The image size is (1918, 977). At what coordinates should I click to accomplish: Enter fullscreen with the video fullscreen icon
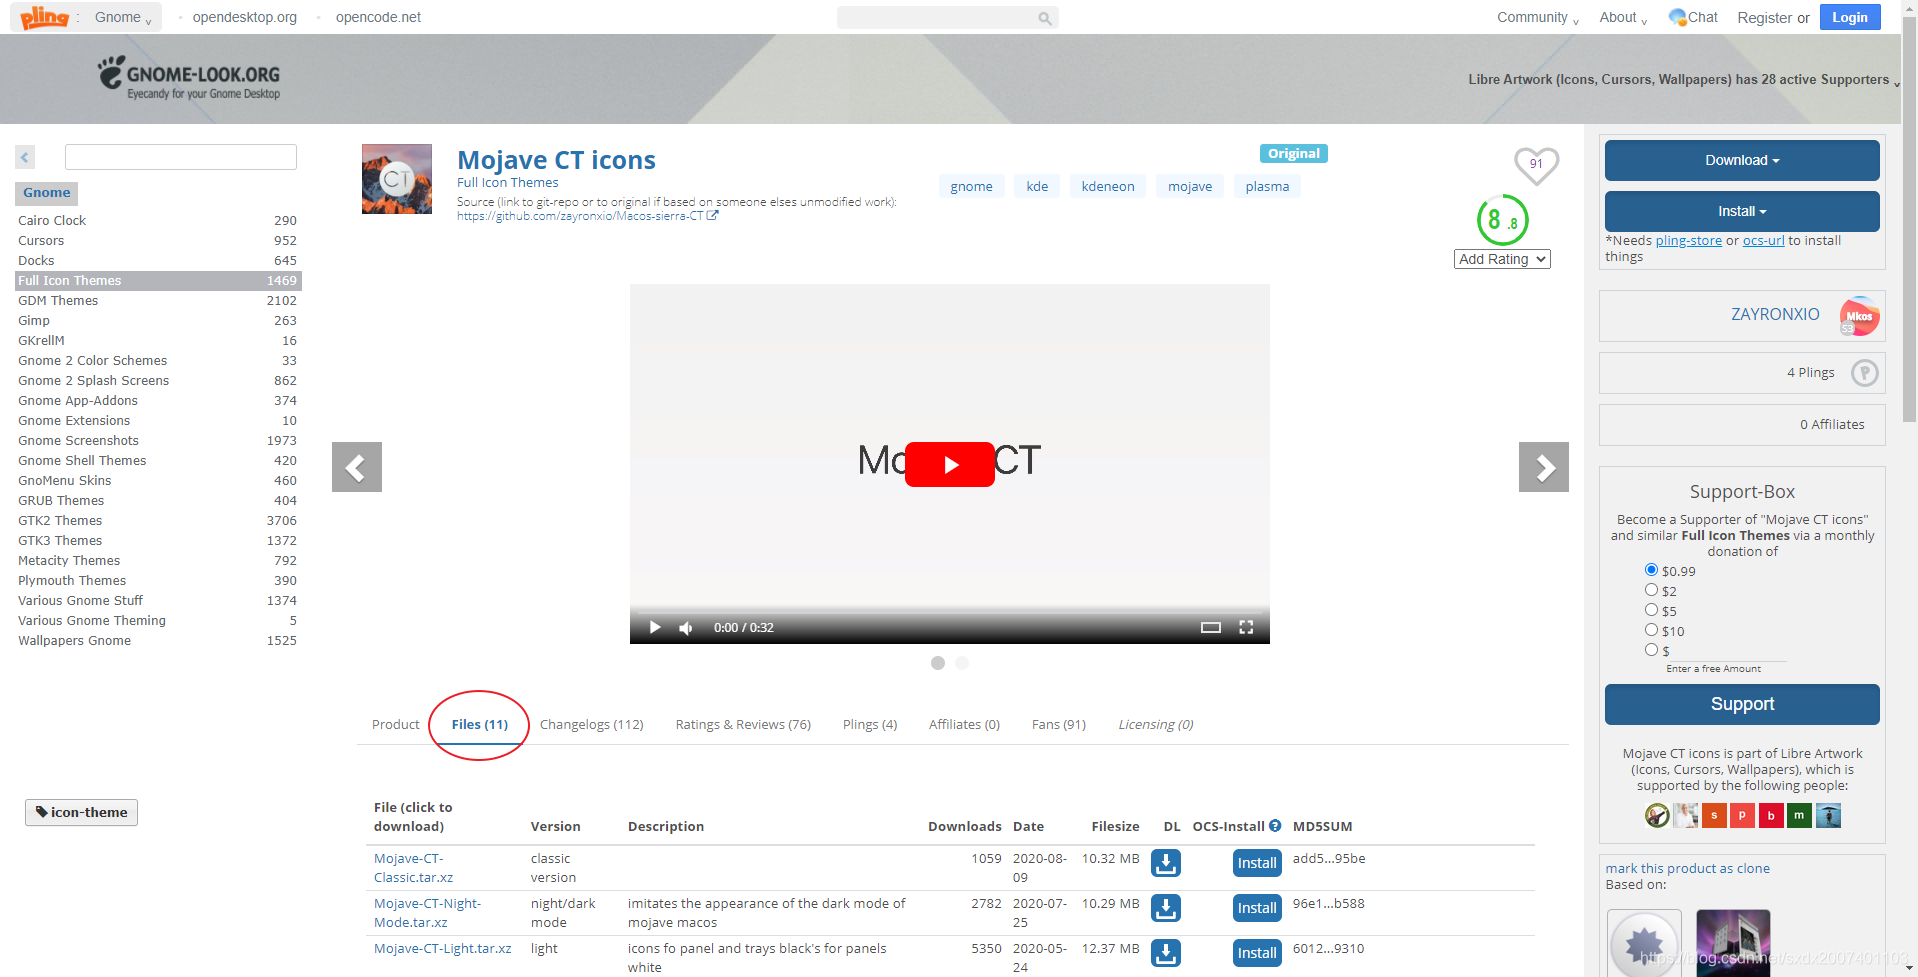tap(1246, 627)
